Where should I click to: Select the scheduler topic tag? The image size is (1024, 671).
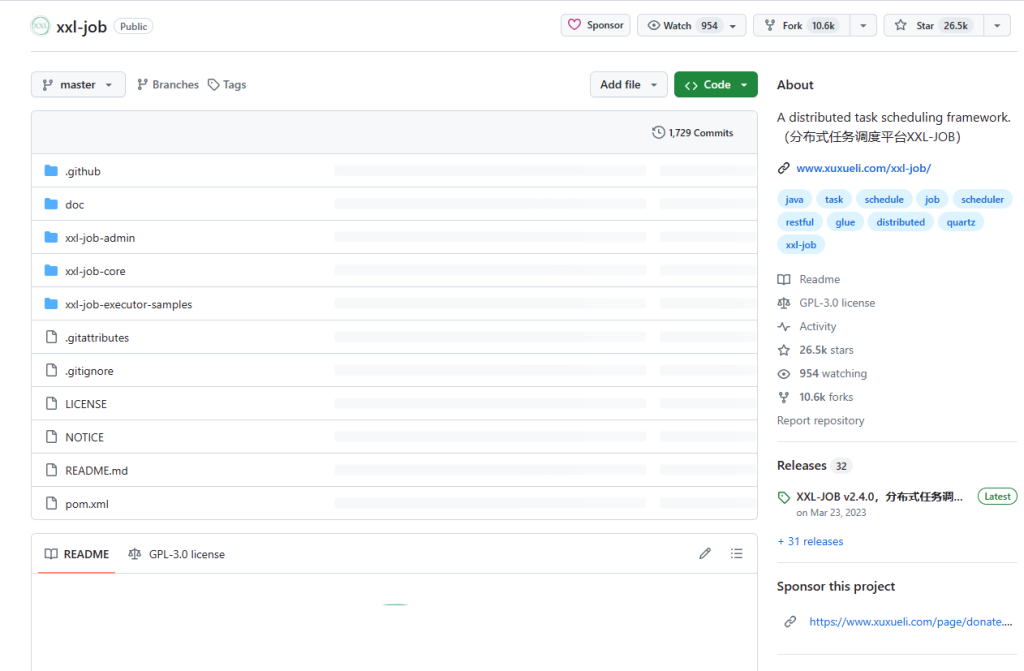[x=982, y=199]
